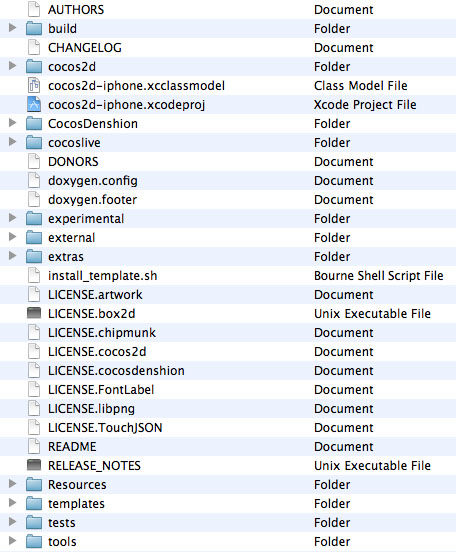Click the README document icon
This screenshot has height=552, width=456.
point(34,446)
